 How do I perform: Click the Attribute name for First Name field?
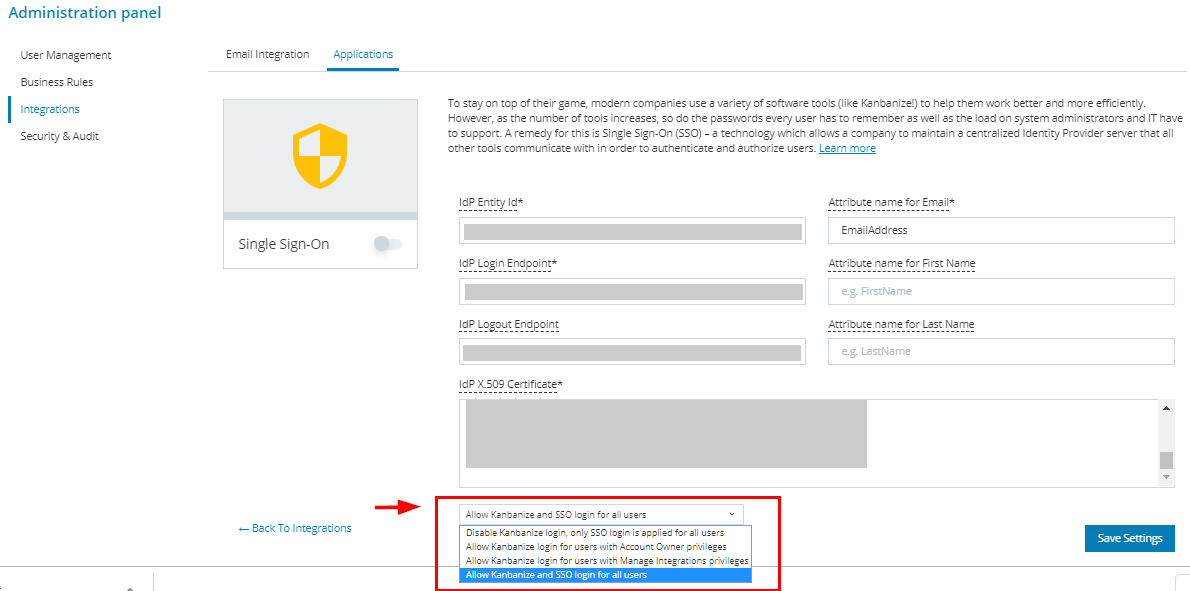[1001, 291]
